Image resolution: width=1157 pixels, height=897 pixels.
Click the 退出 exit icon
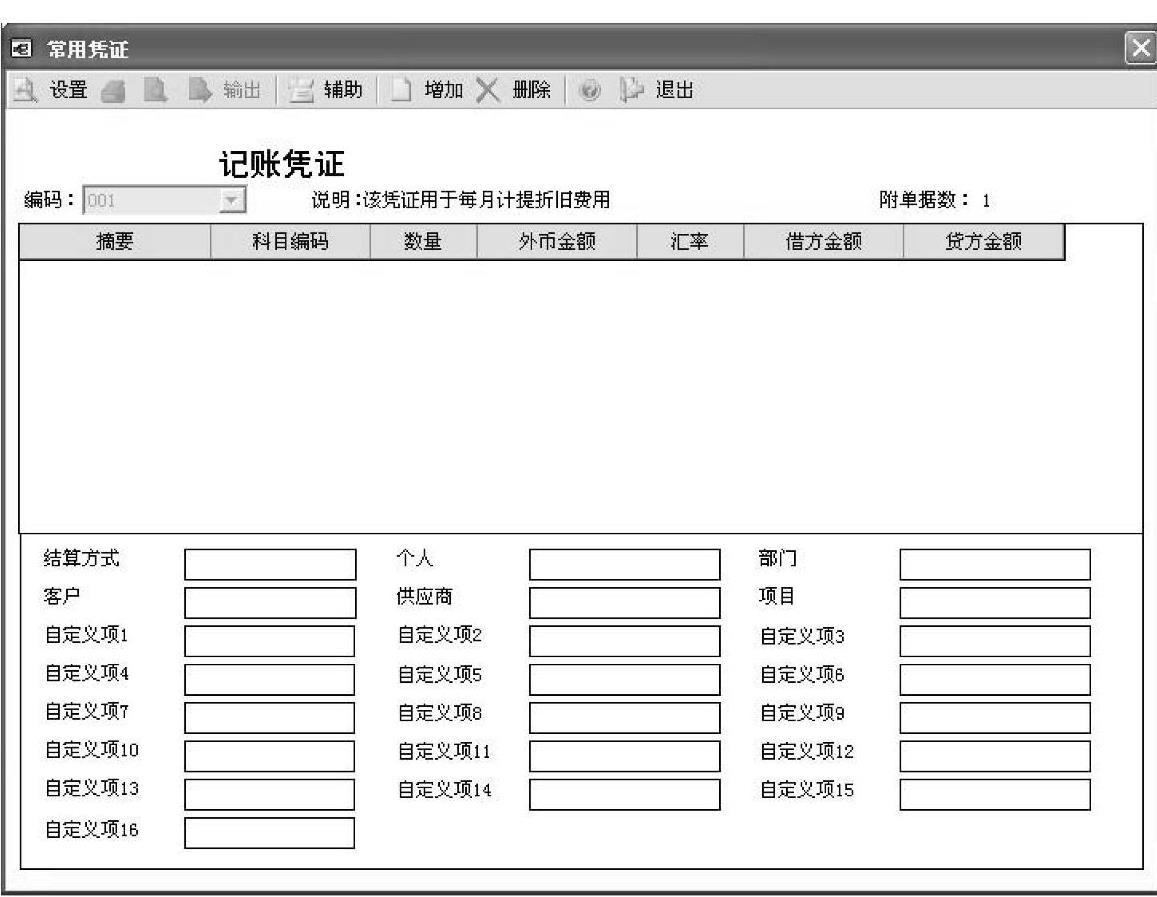tap(631, 91)
